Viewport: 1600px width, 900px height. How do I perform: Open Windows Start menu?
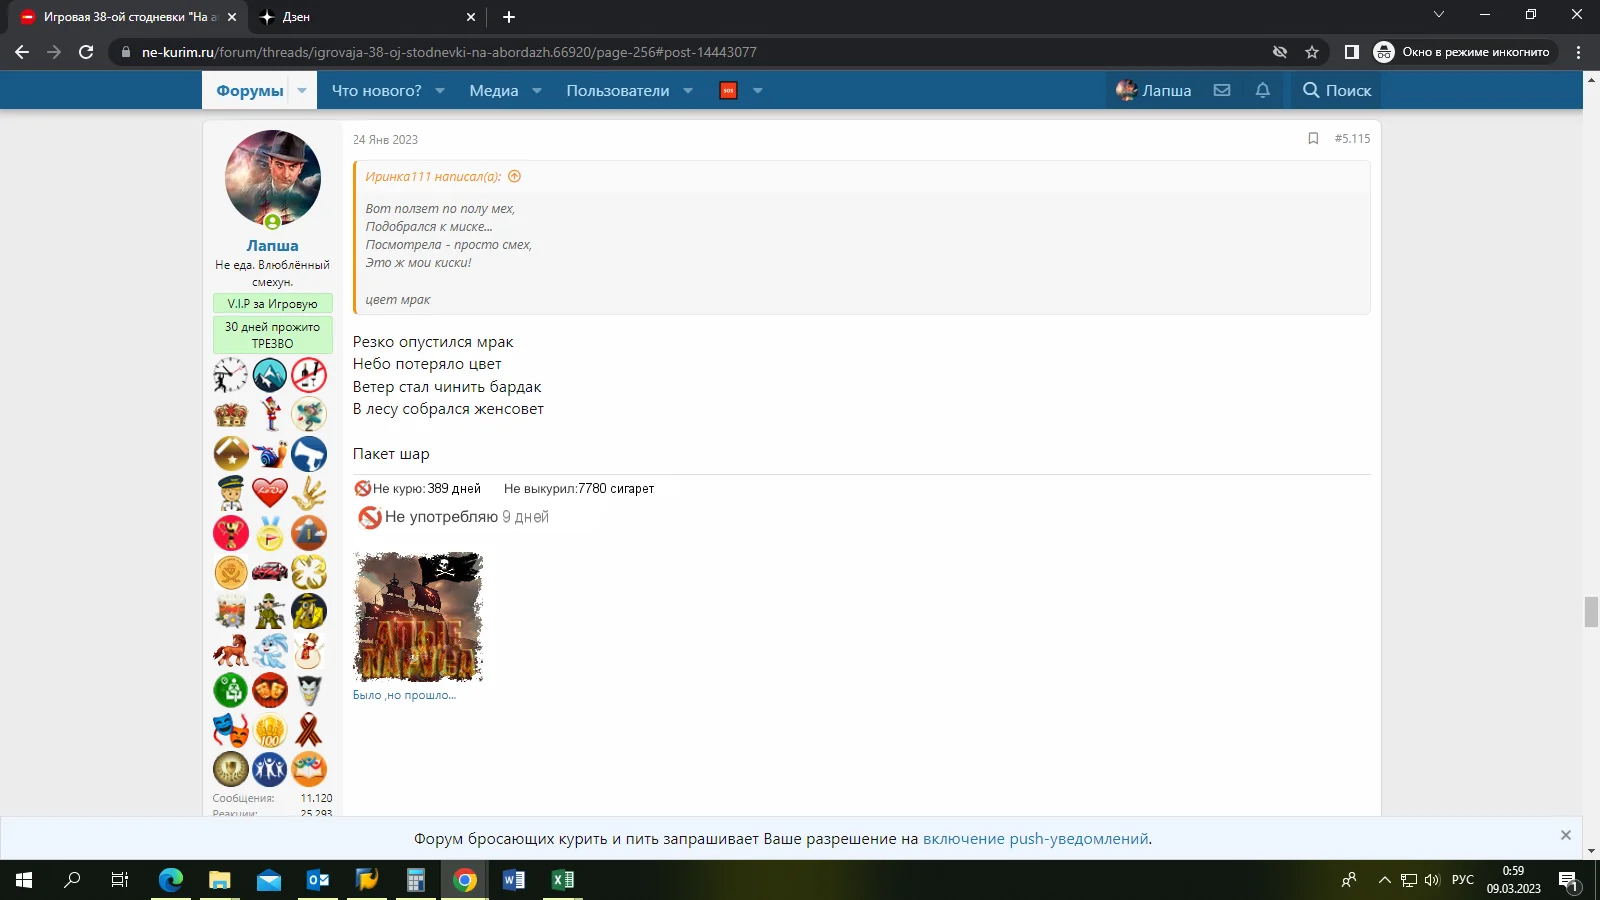tap(24, 880)
